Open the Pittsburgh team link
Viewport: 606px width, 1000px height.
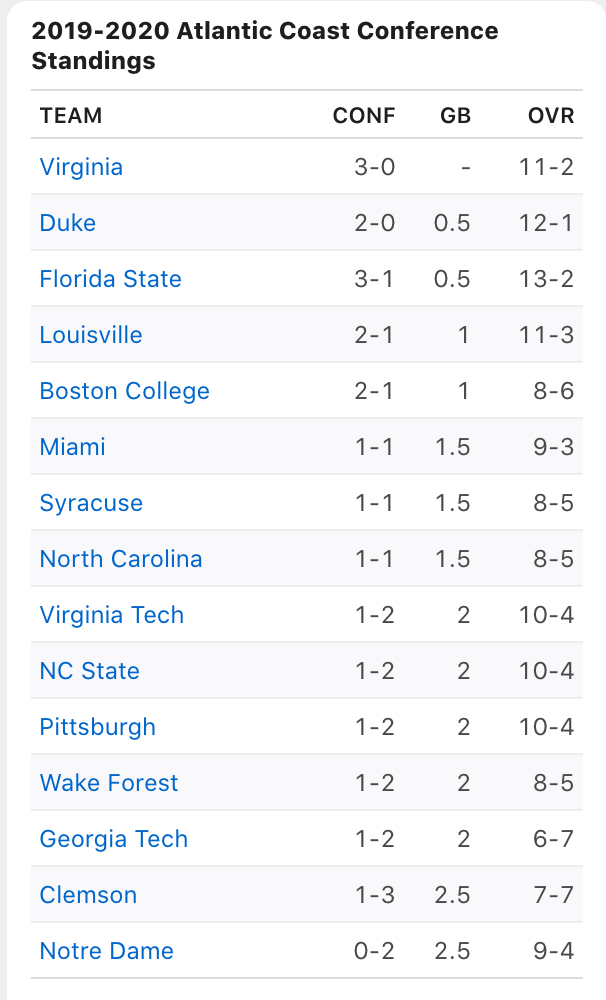[x=98, y=727]
